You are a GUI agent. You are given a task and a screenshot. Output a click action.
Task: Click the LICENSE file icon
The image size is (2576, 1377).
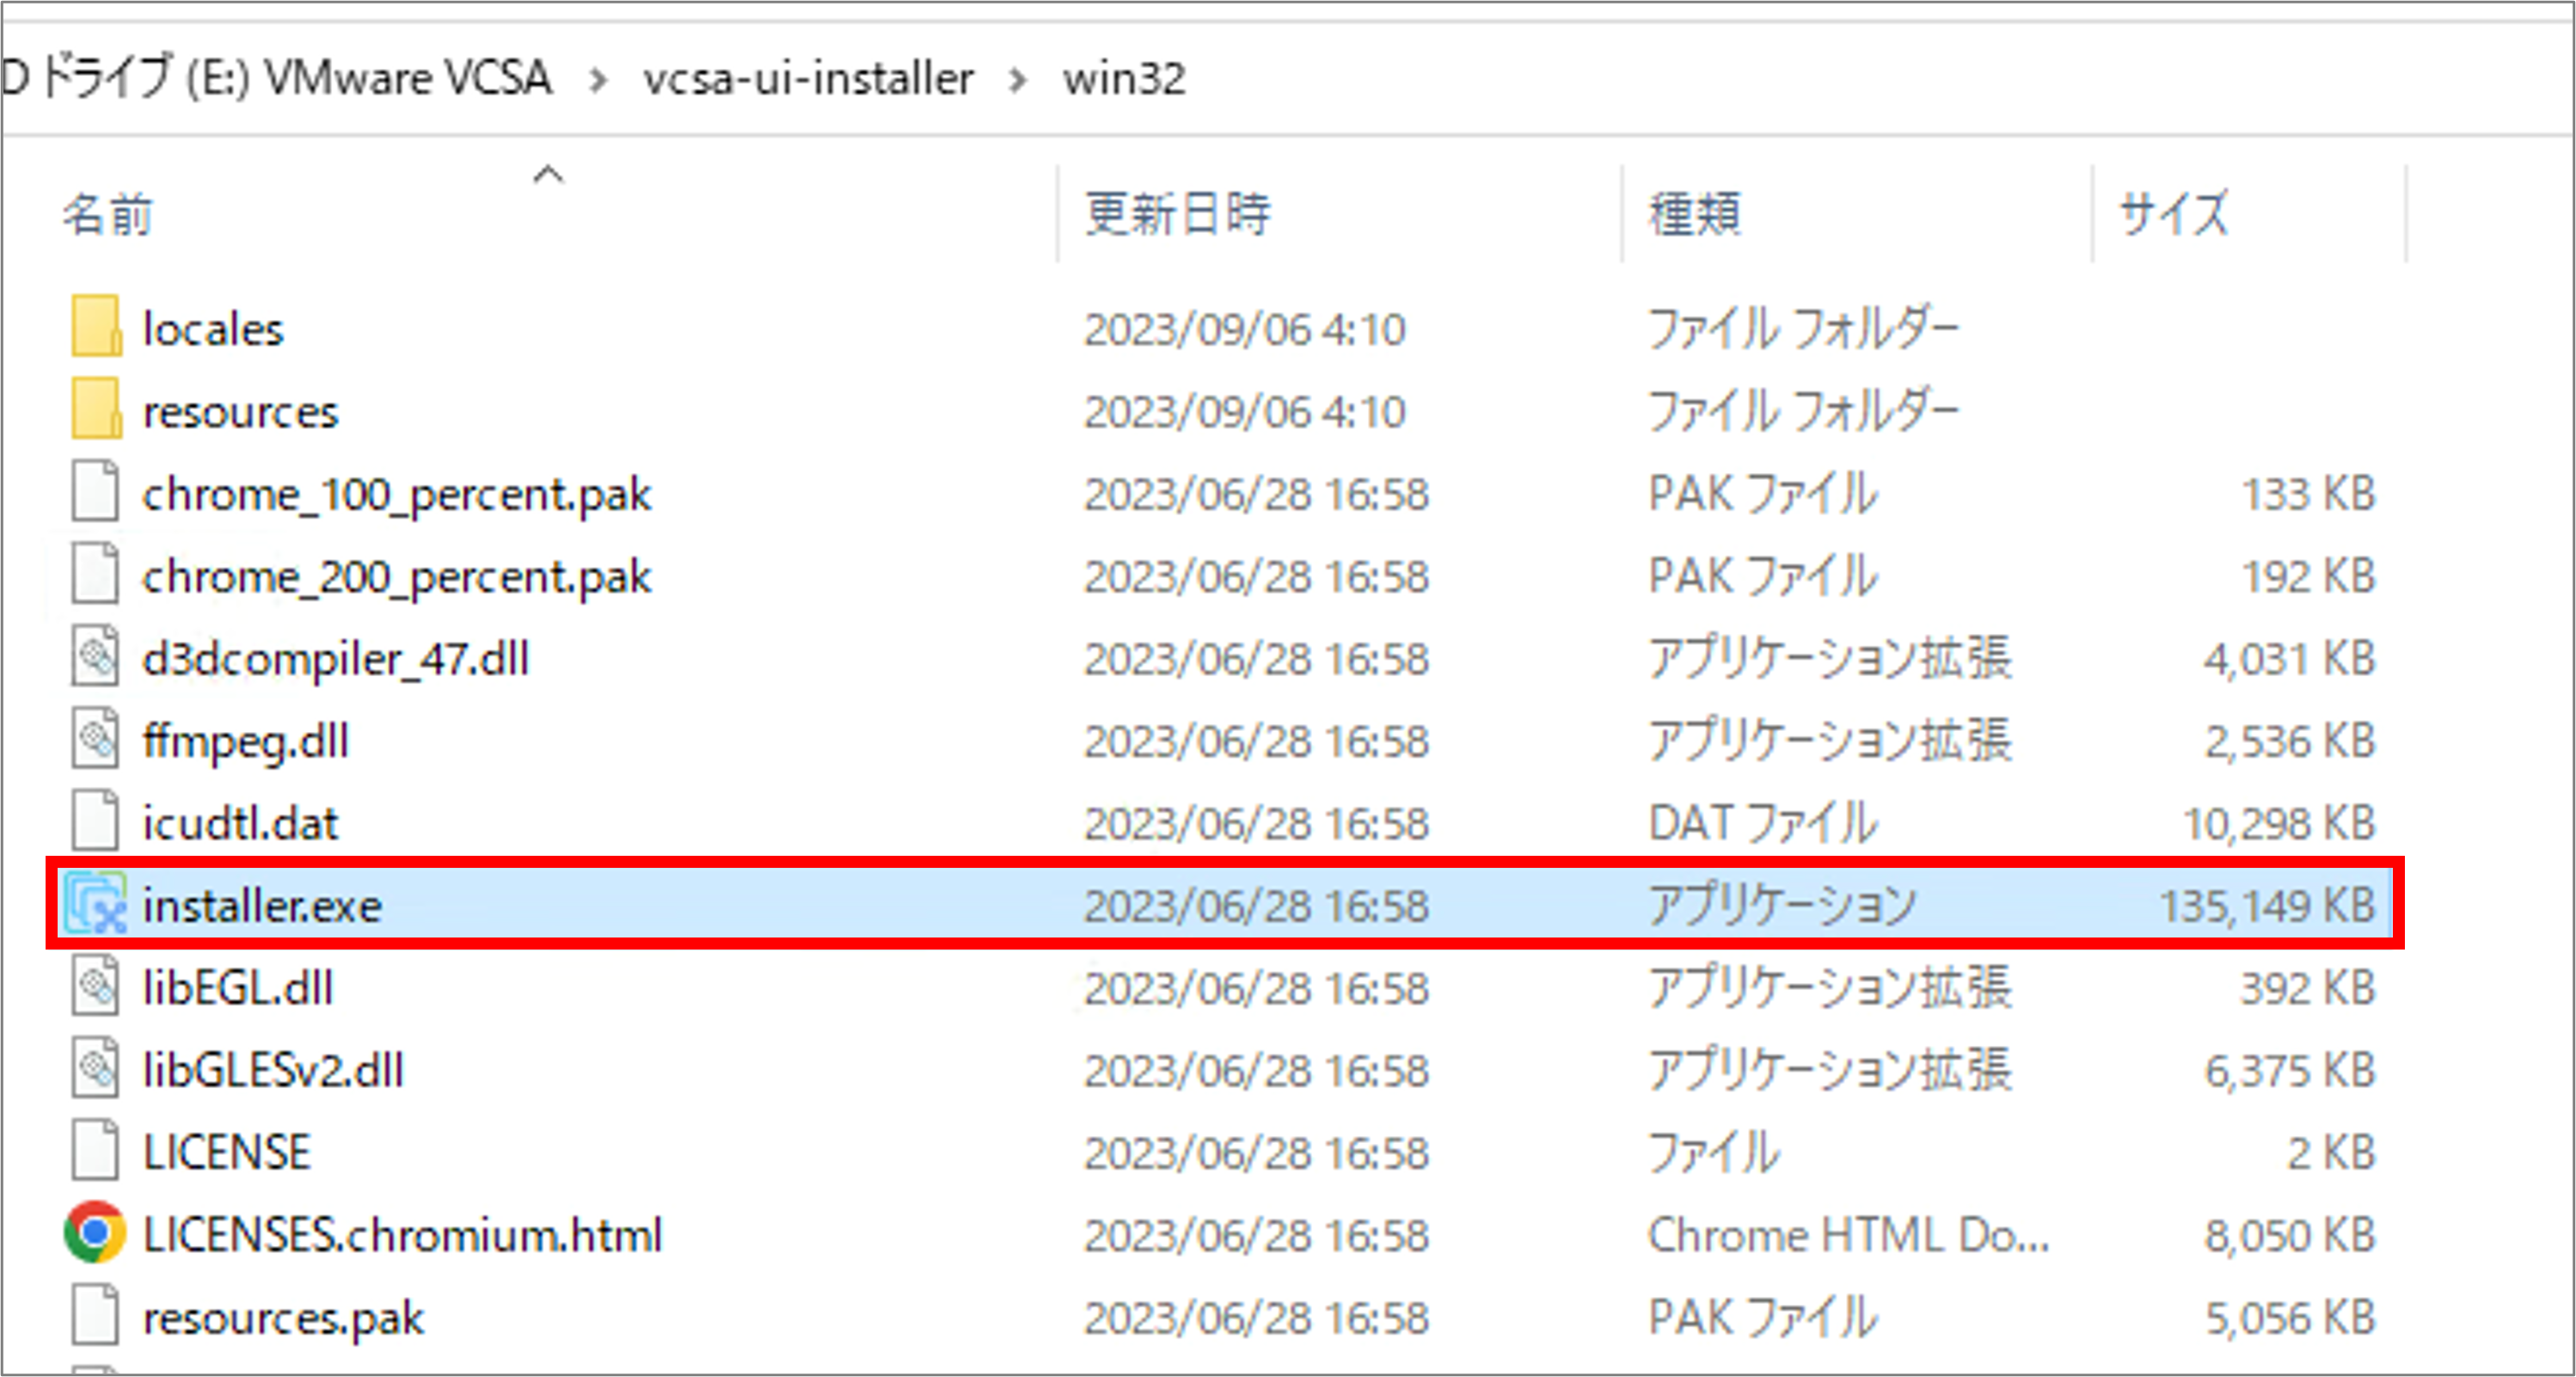click(96, 1150)
